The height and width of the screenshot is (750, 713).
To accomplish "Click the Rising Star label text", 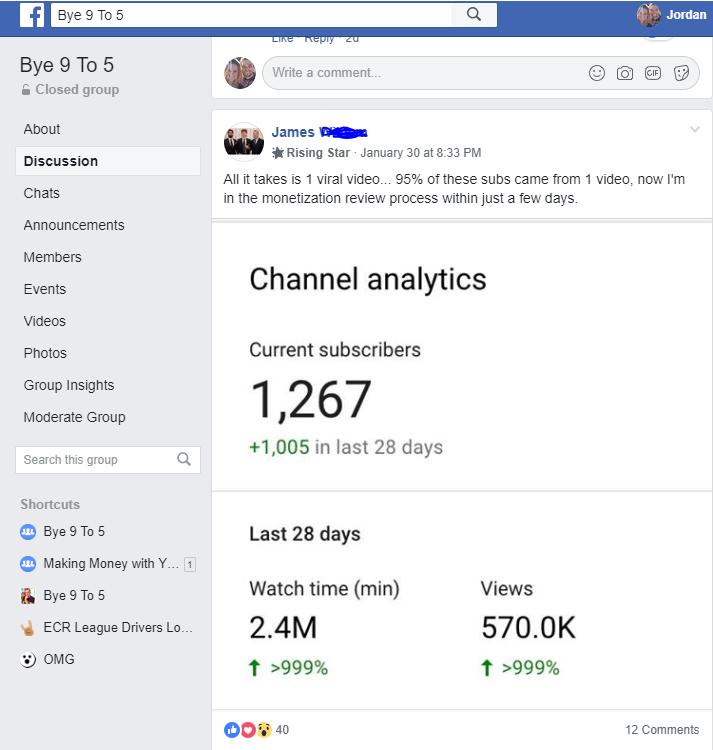I will pyautogui.click(x=318, y=153).
